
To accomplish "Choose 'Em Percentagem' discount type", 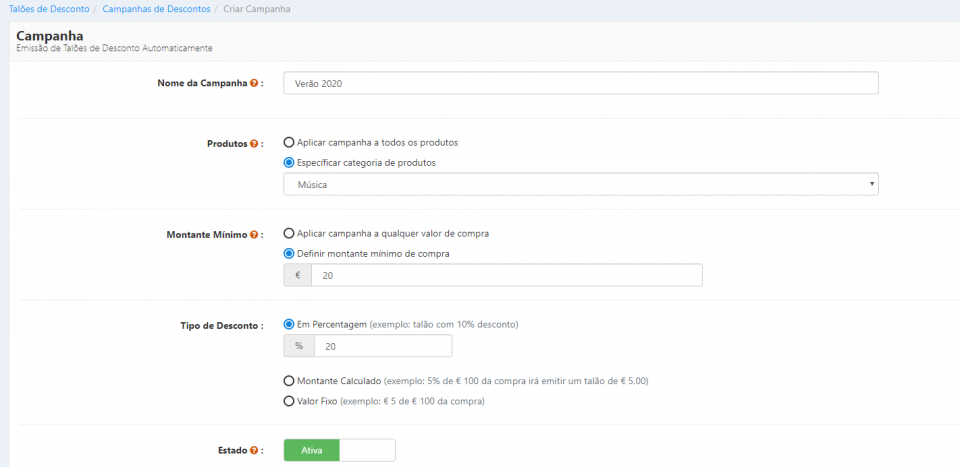I will (289, 324).
